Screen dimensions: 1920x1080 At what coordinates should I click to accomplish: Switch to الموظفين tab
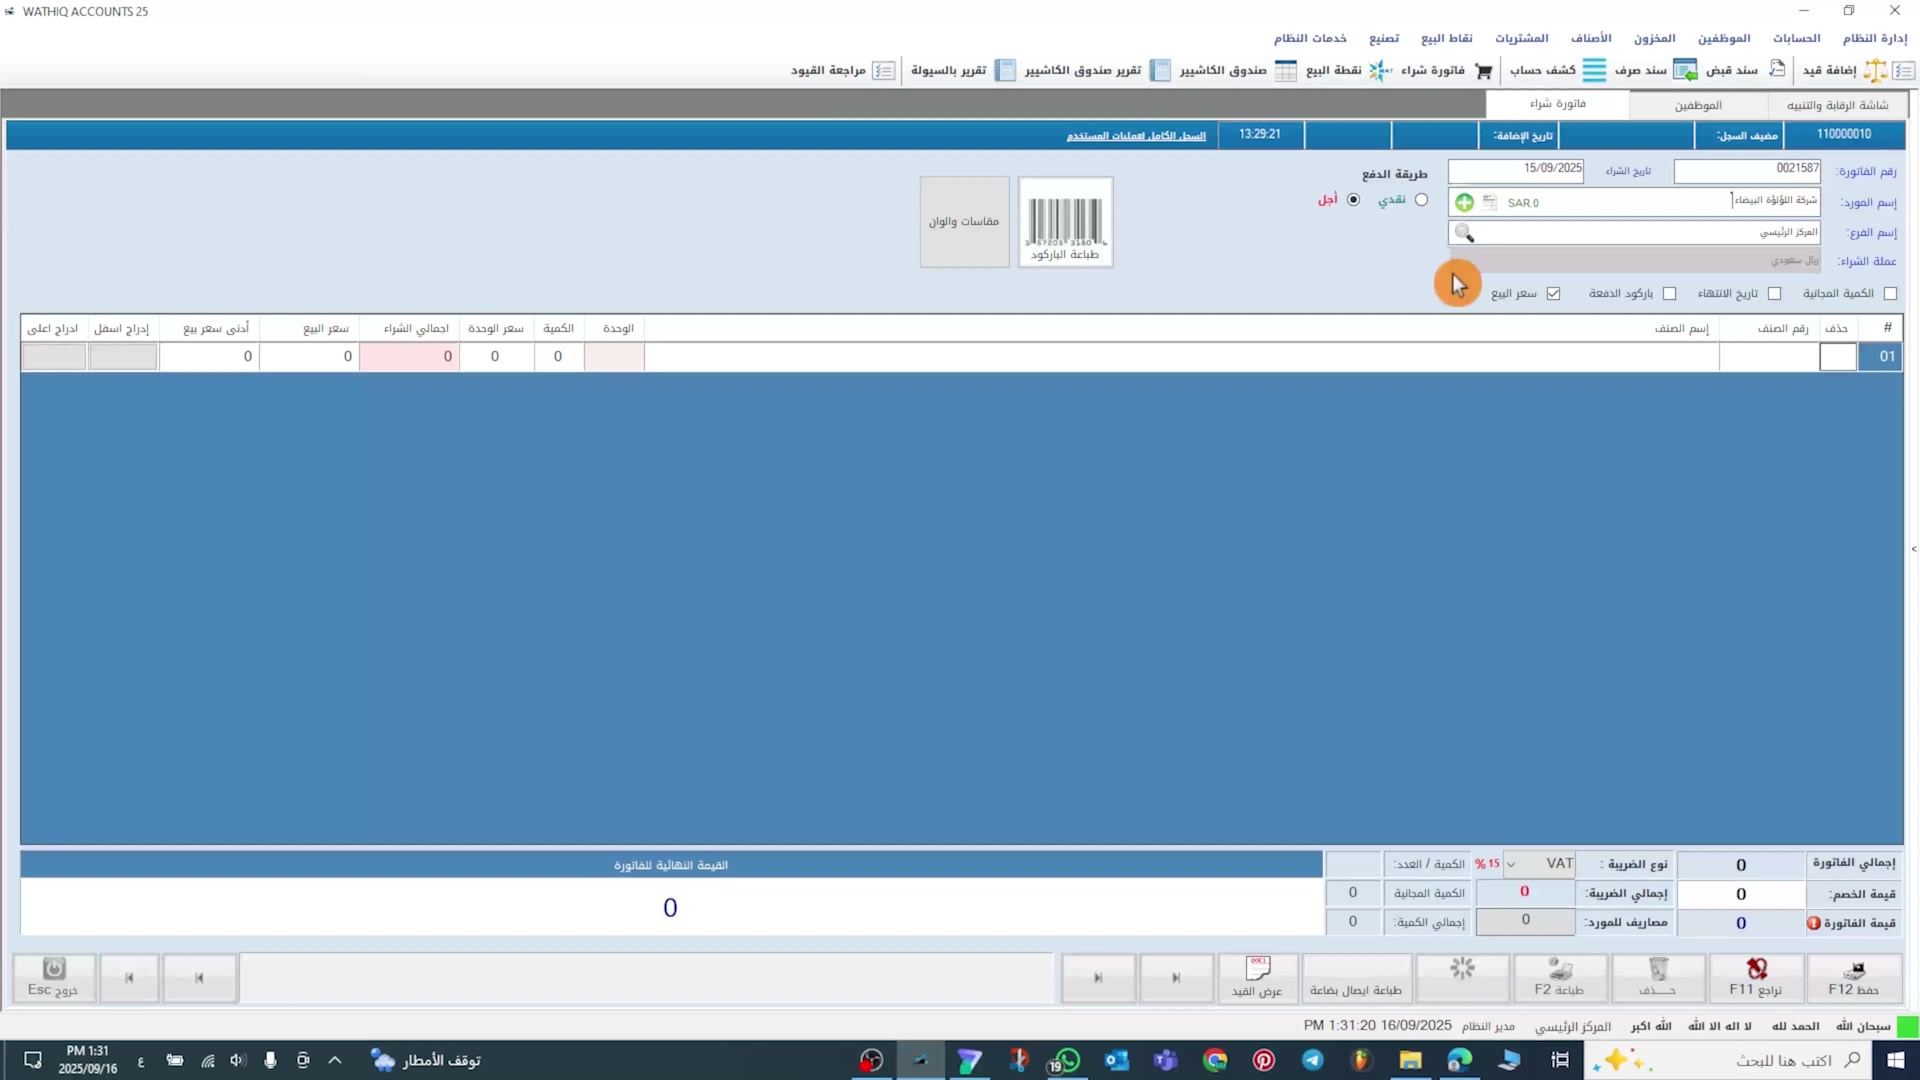(1698, 105)
